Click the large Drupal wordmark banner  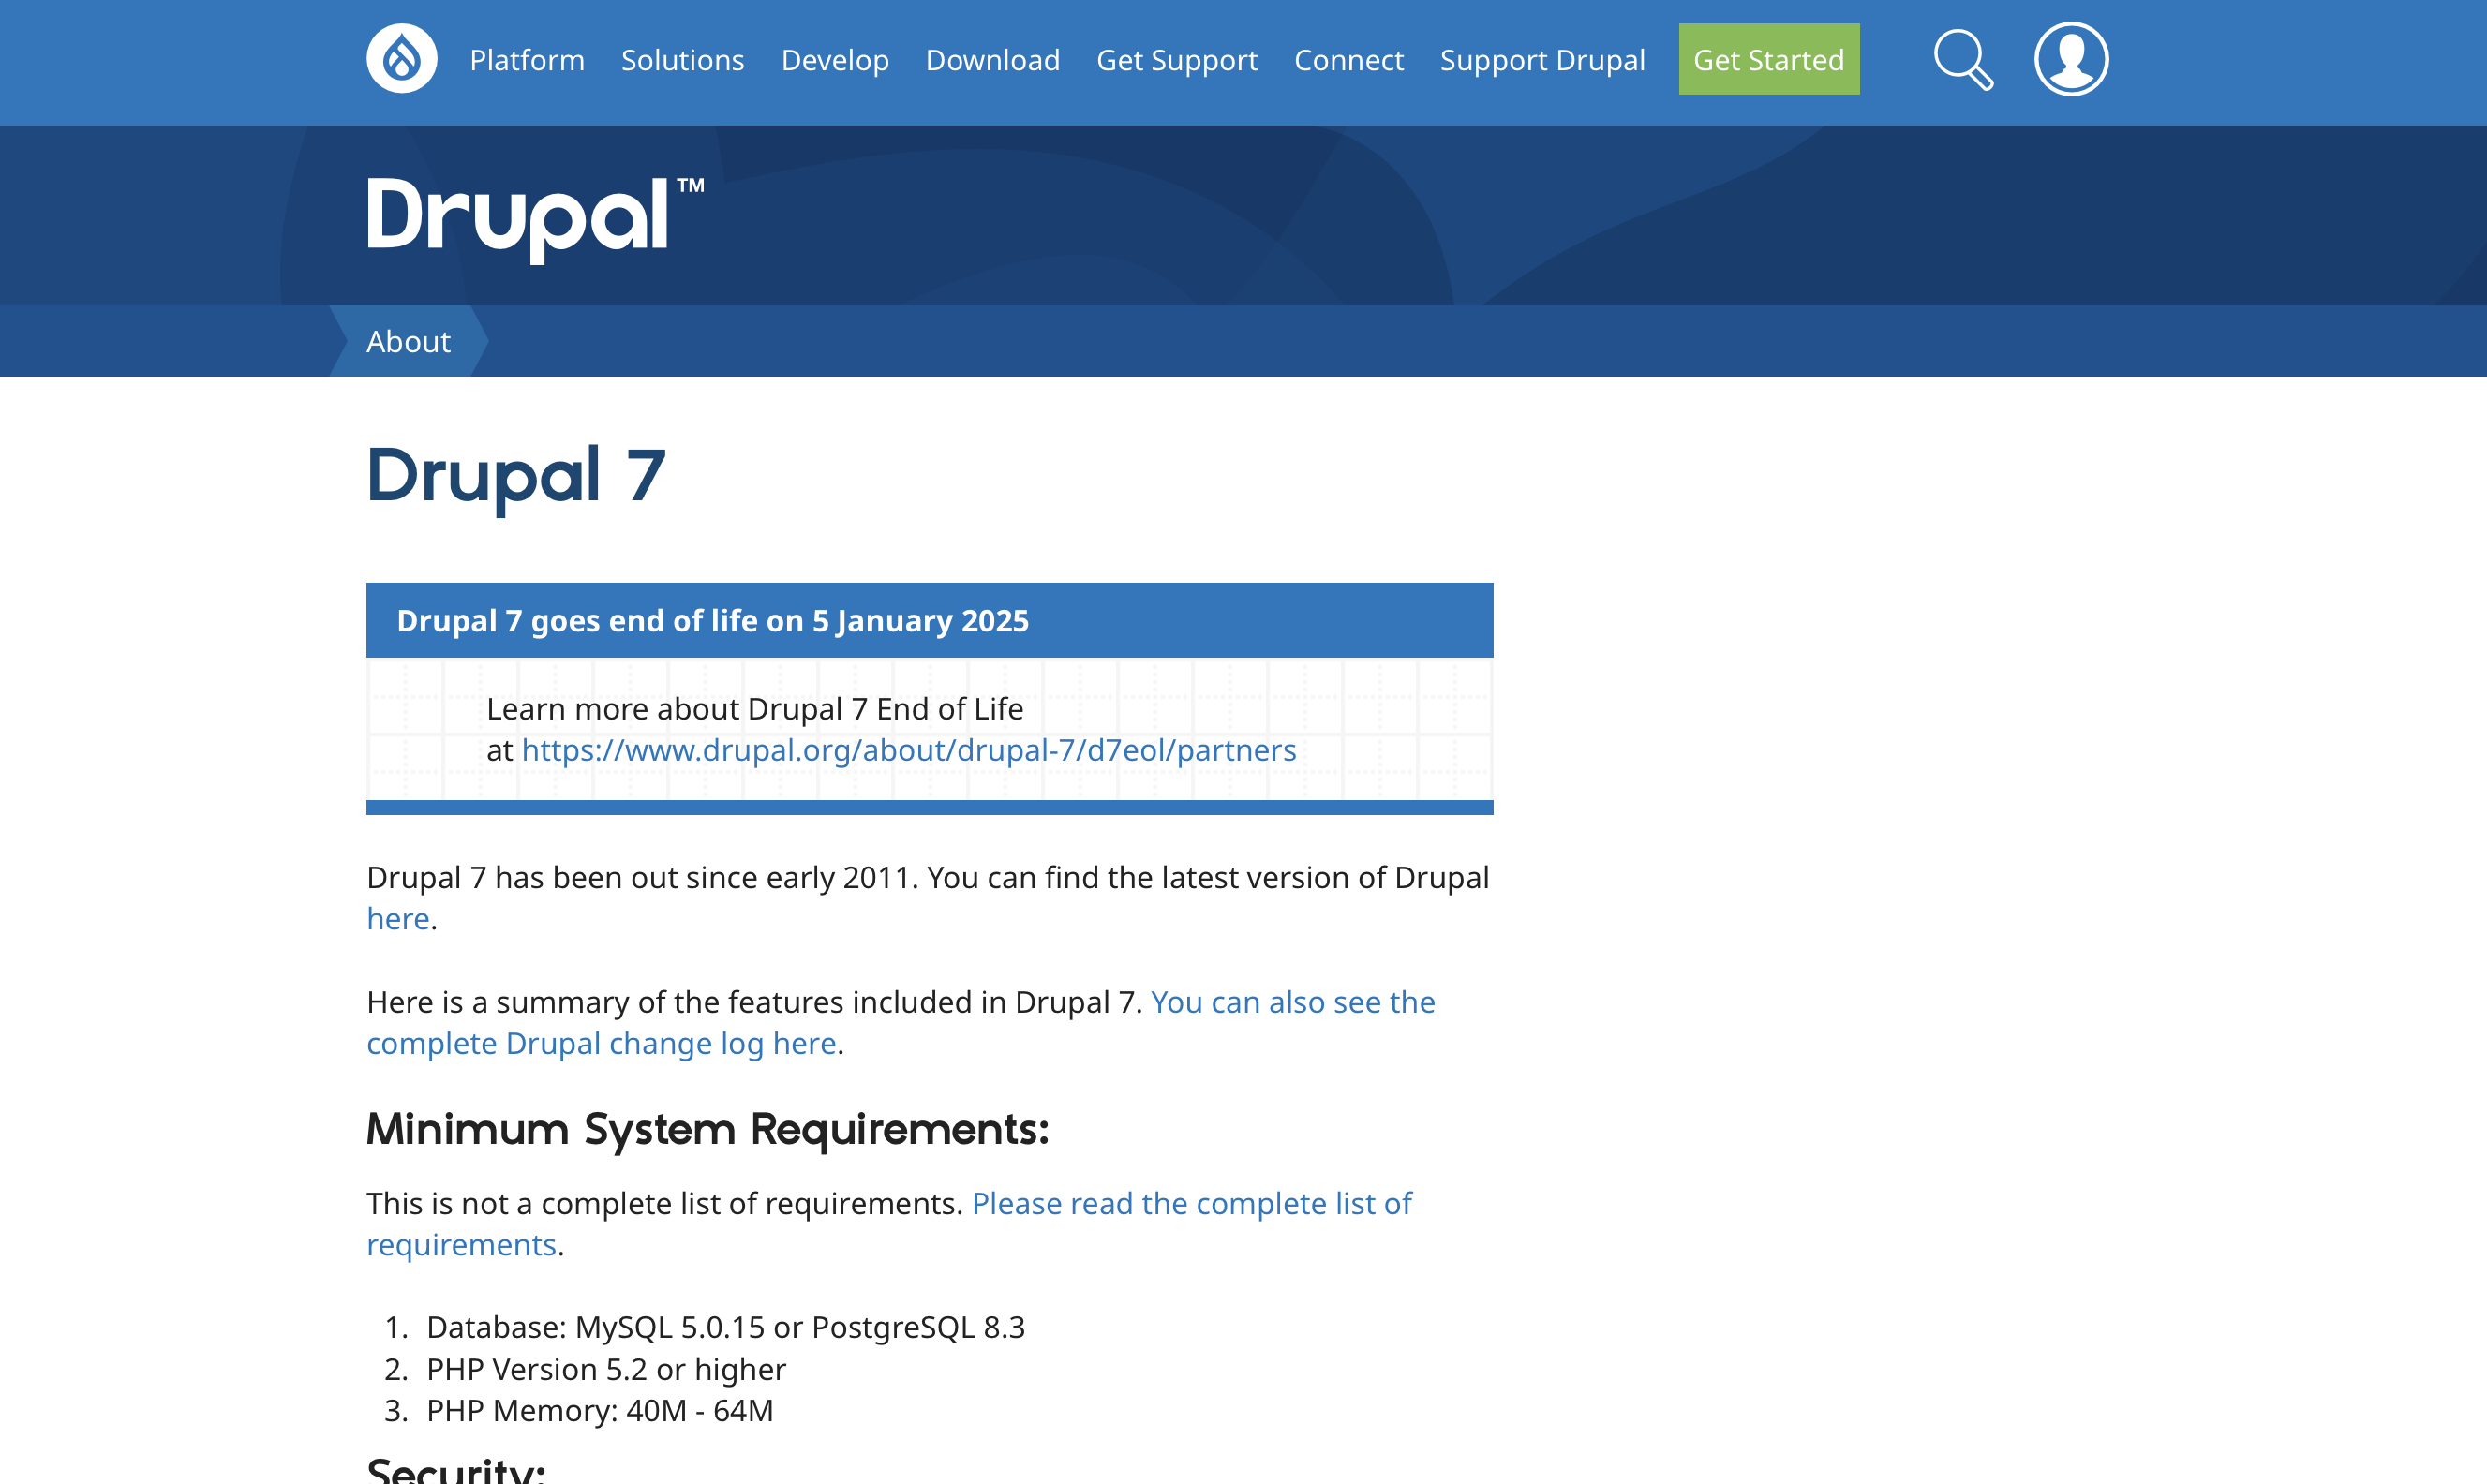[536, 219]
